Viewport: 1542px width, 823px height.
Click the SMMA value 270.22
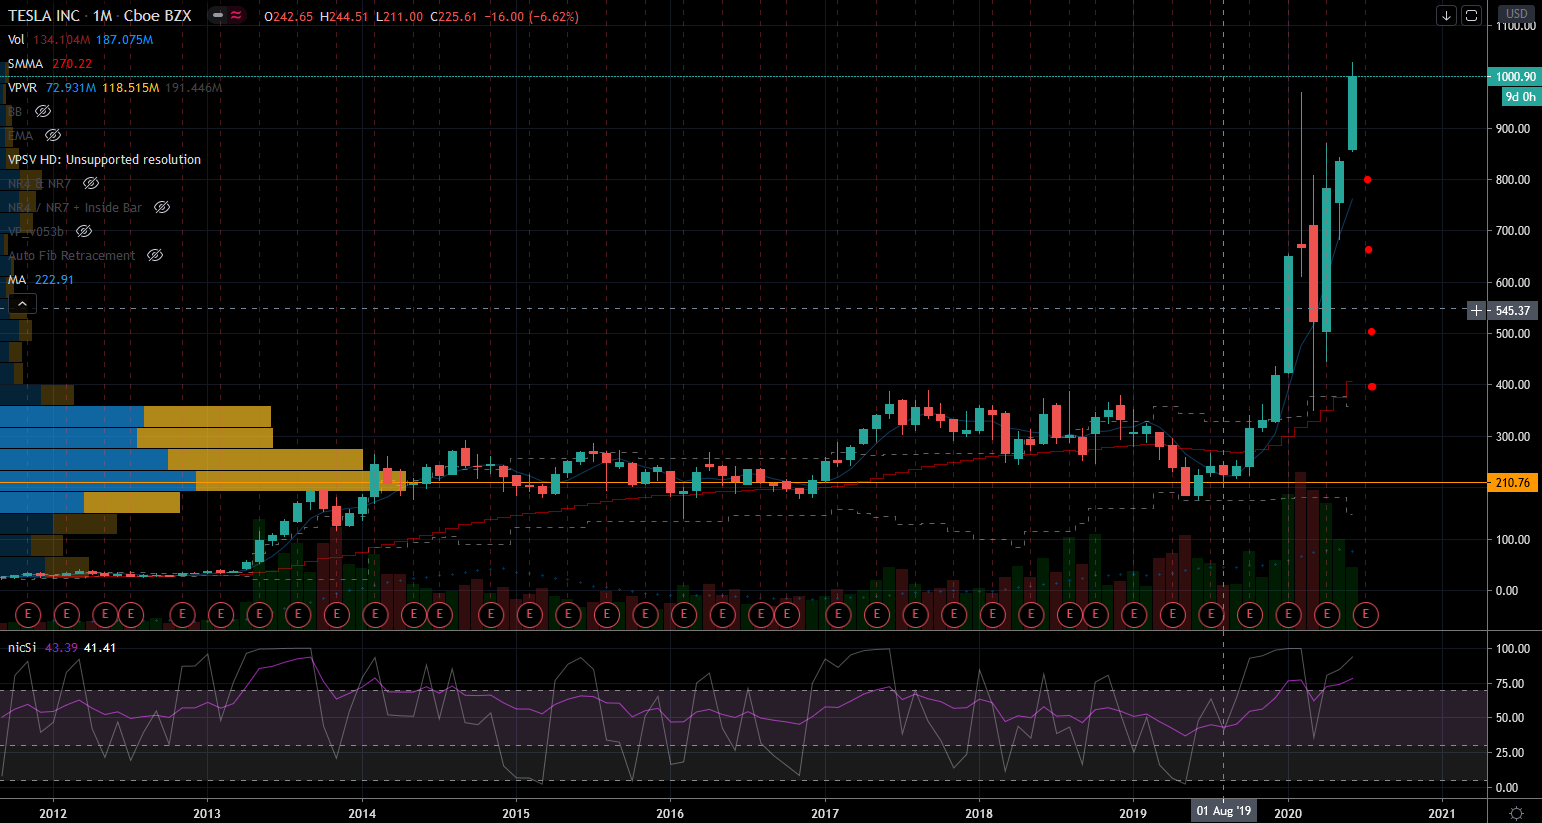pyautogui.click(x=72, y=63)
